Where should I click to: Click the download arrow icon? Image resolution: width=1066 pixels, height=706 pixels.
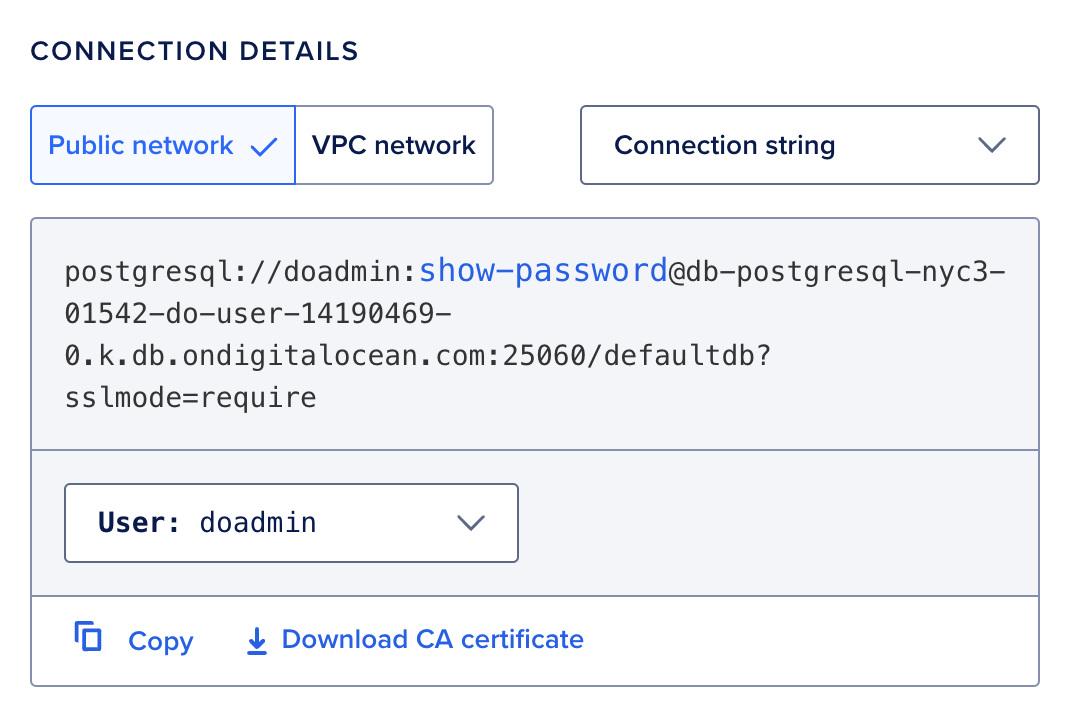257,641
